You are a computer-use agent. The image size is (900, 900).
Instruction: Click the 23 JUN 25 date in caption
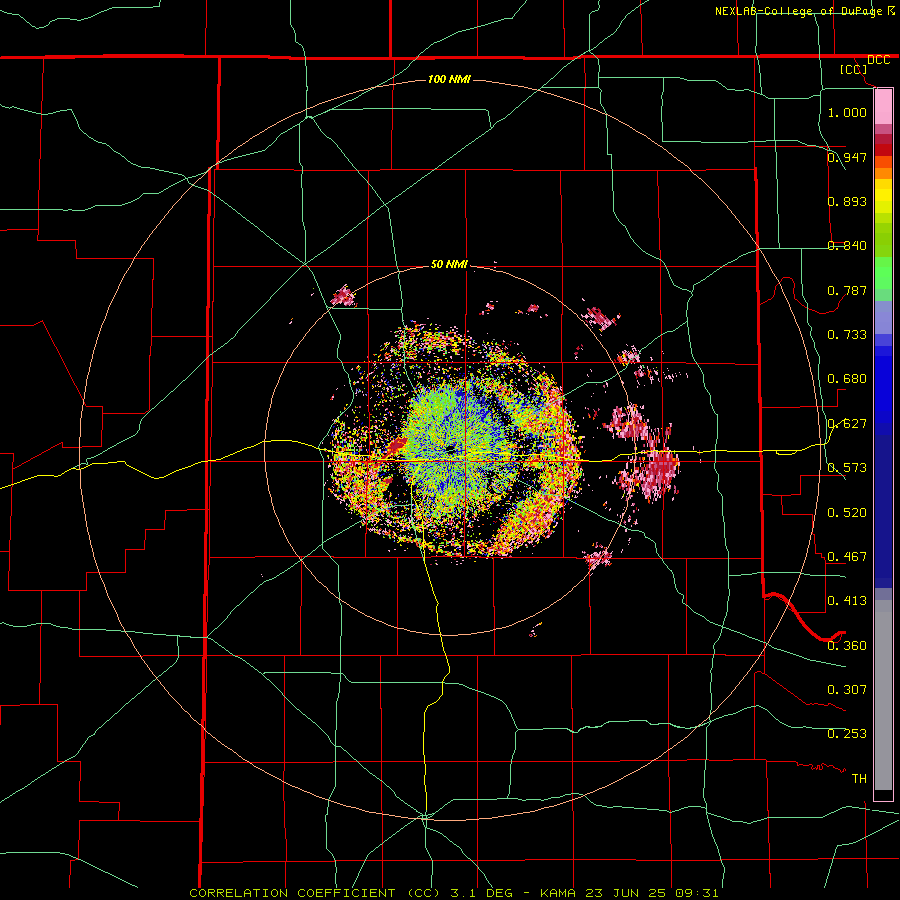coord(625,893)
